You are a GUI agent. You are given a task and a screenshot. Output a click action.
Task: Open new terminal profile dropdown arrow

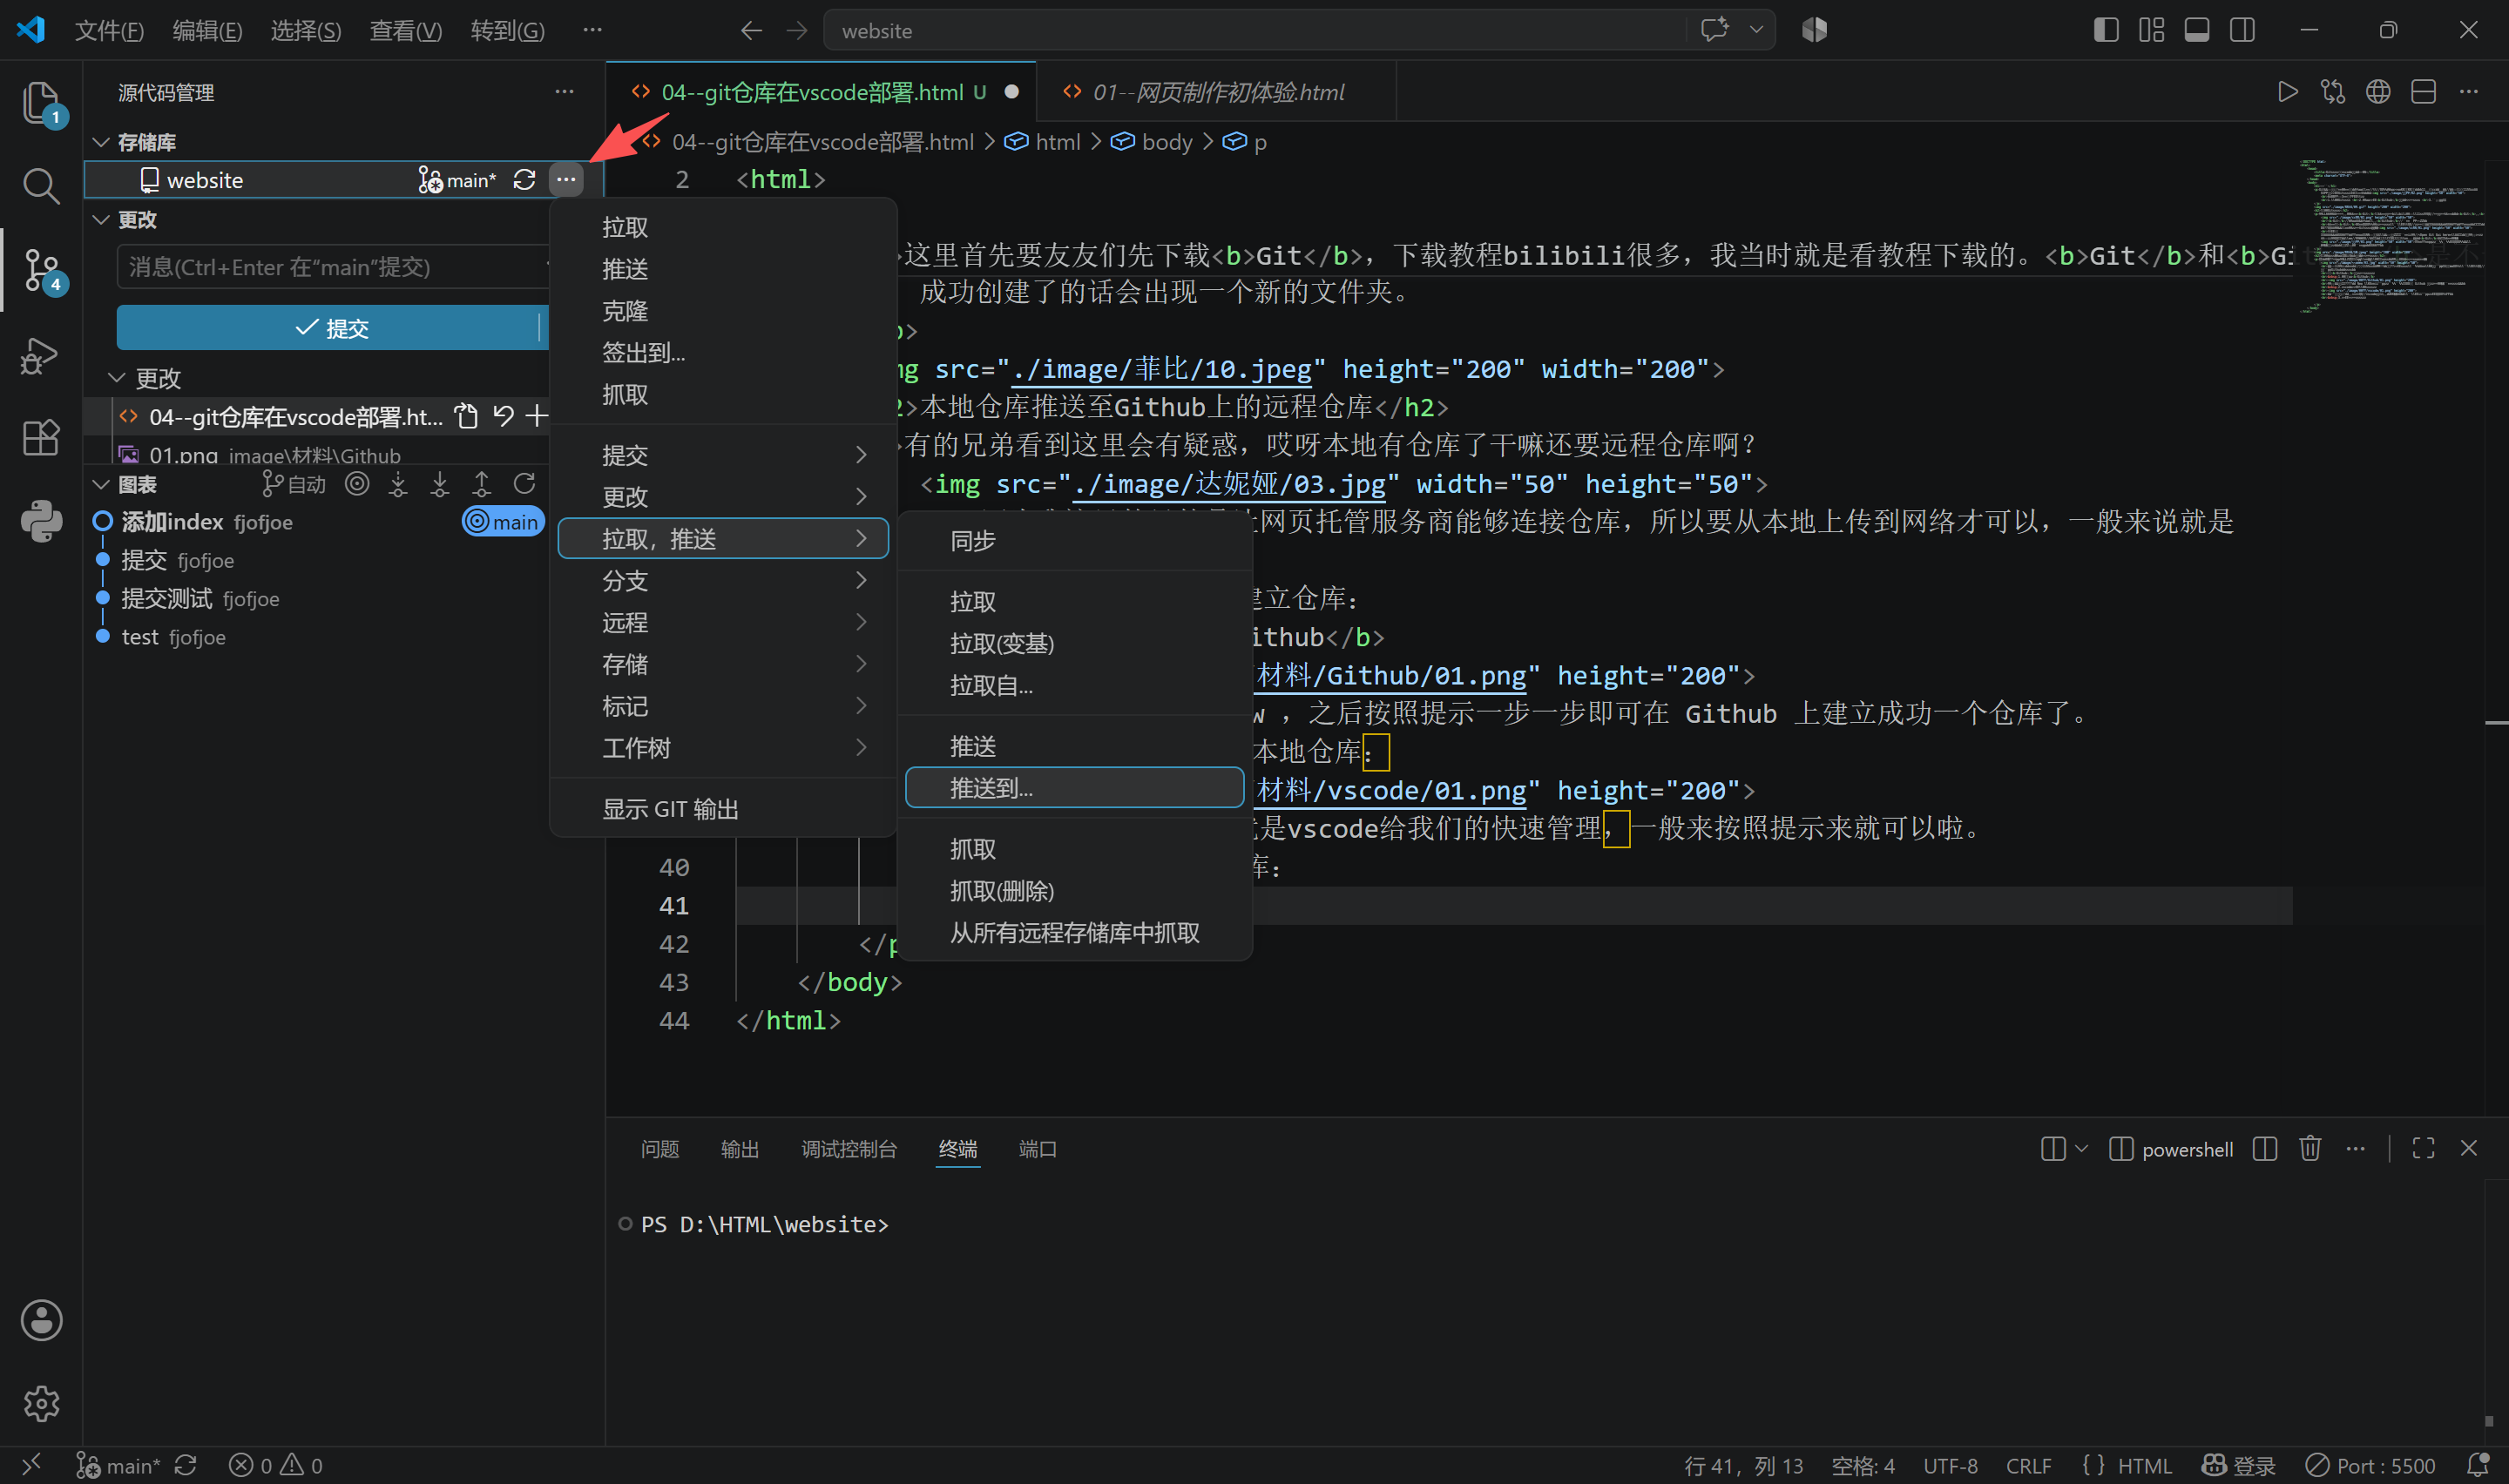point(2081,1148)
